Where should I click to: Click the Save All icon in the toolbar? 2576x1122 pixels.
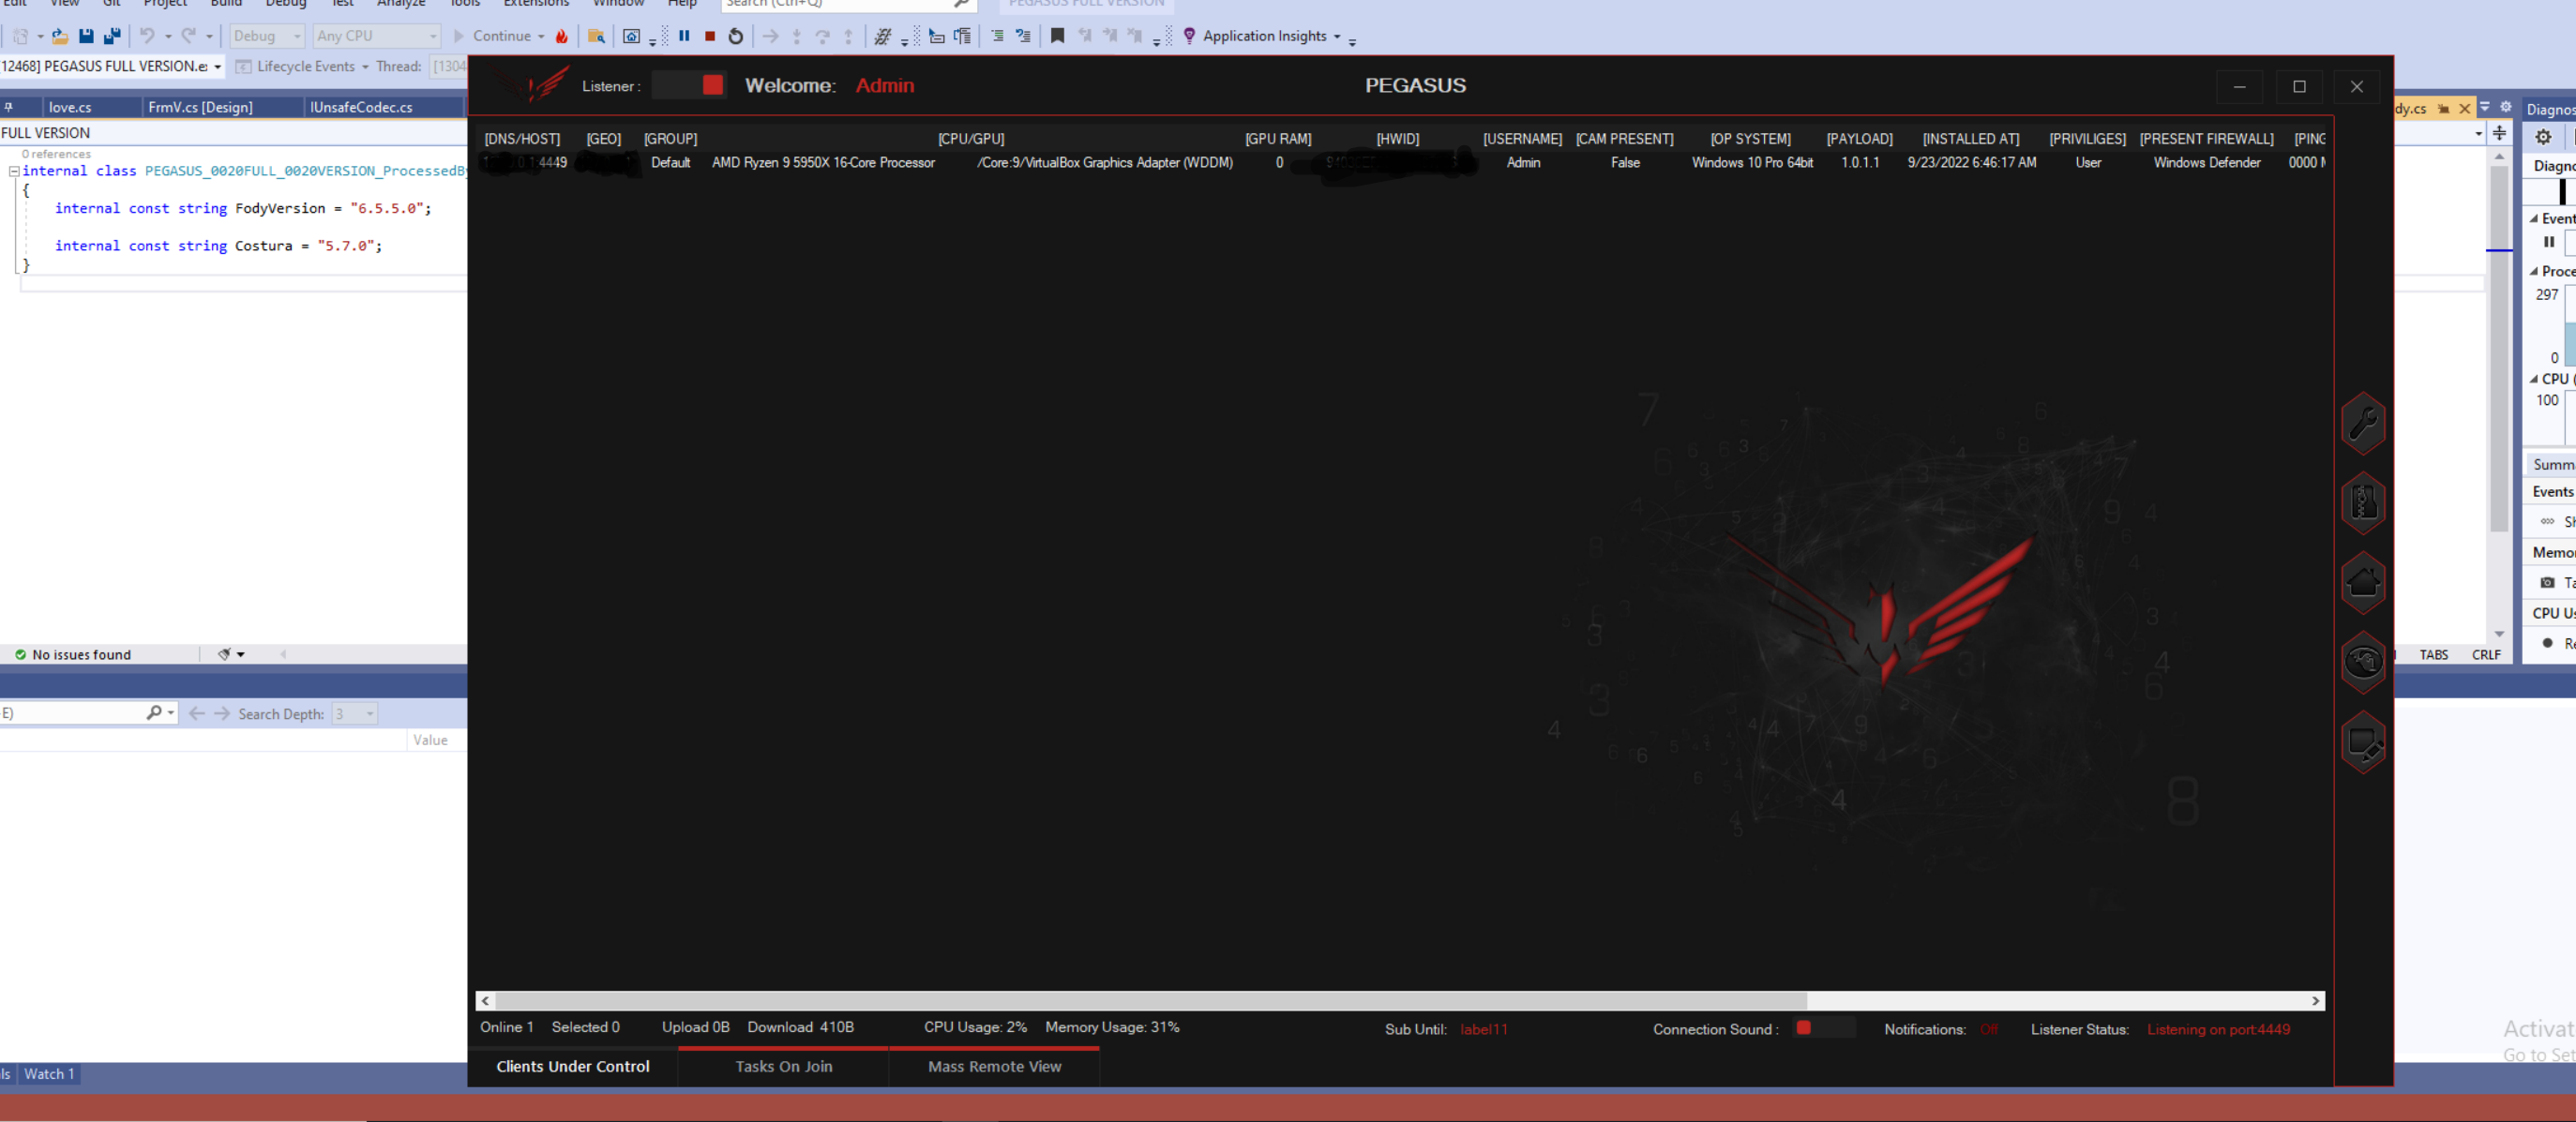coord(112,36)
